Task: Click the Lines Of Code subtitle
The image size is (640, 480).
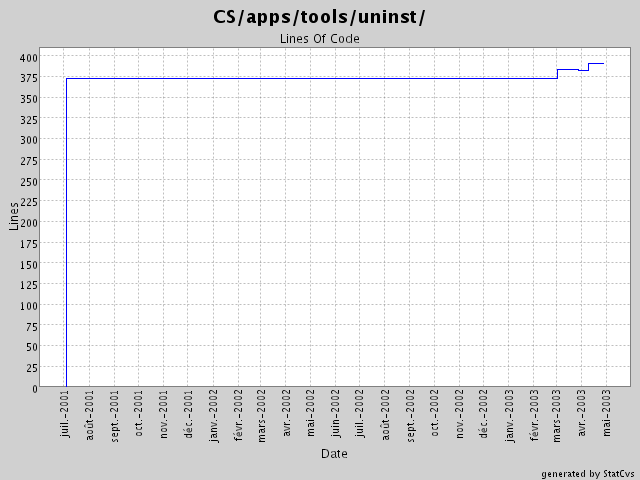Action: click(x=320, y=39)
